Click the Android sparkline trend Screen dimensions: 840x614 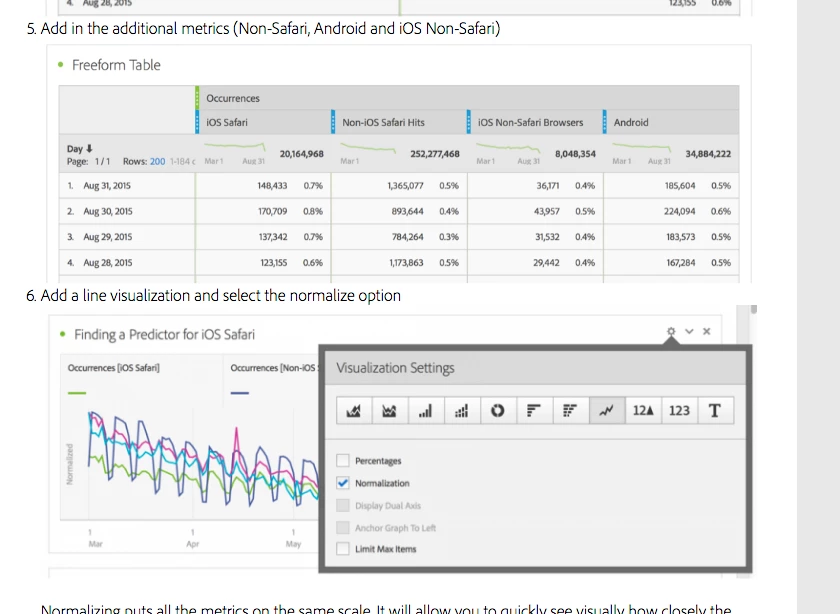641,146
